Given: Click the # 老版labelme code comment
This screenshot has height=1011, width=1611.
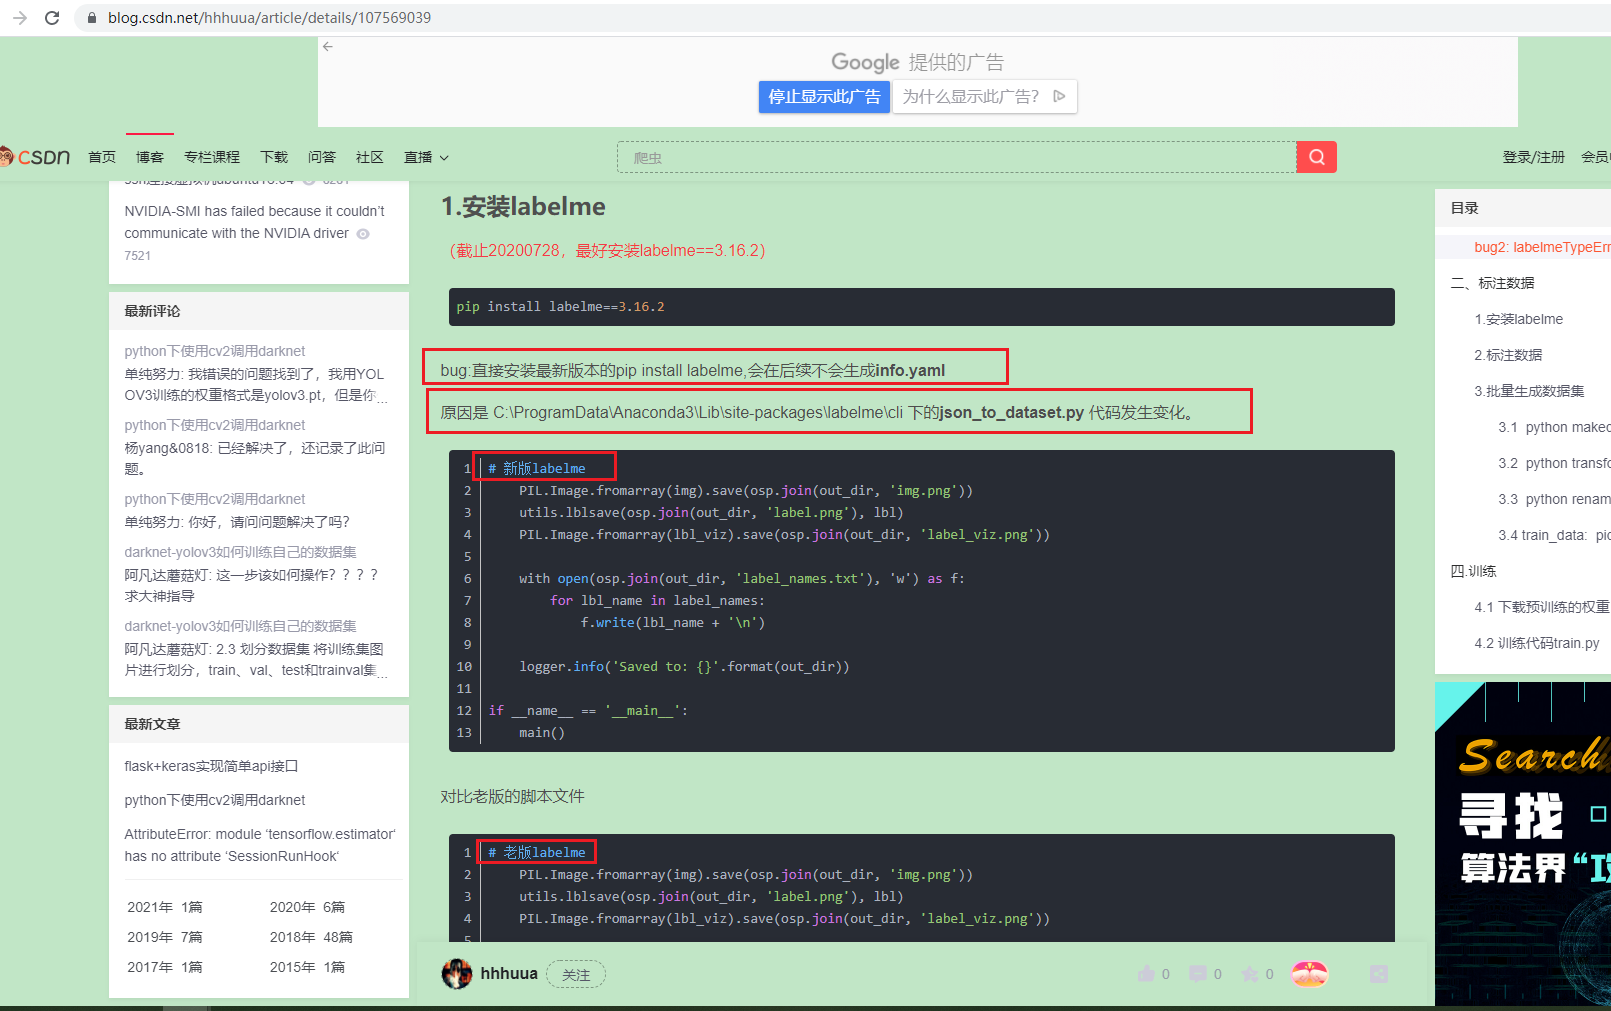Looking at the screenshot, I should pyautogui.click(x=536, y=852).
